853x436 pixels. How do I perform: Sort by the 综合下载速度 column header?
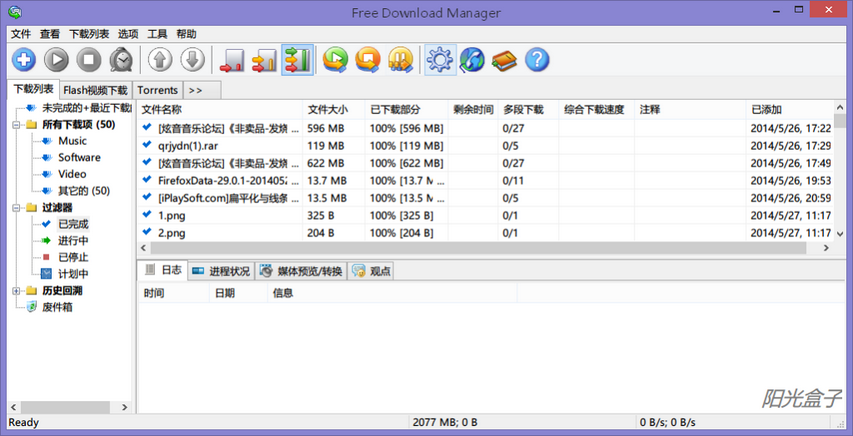tap(597, 109)
